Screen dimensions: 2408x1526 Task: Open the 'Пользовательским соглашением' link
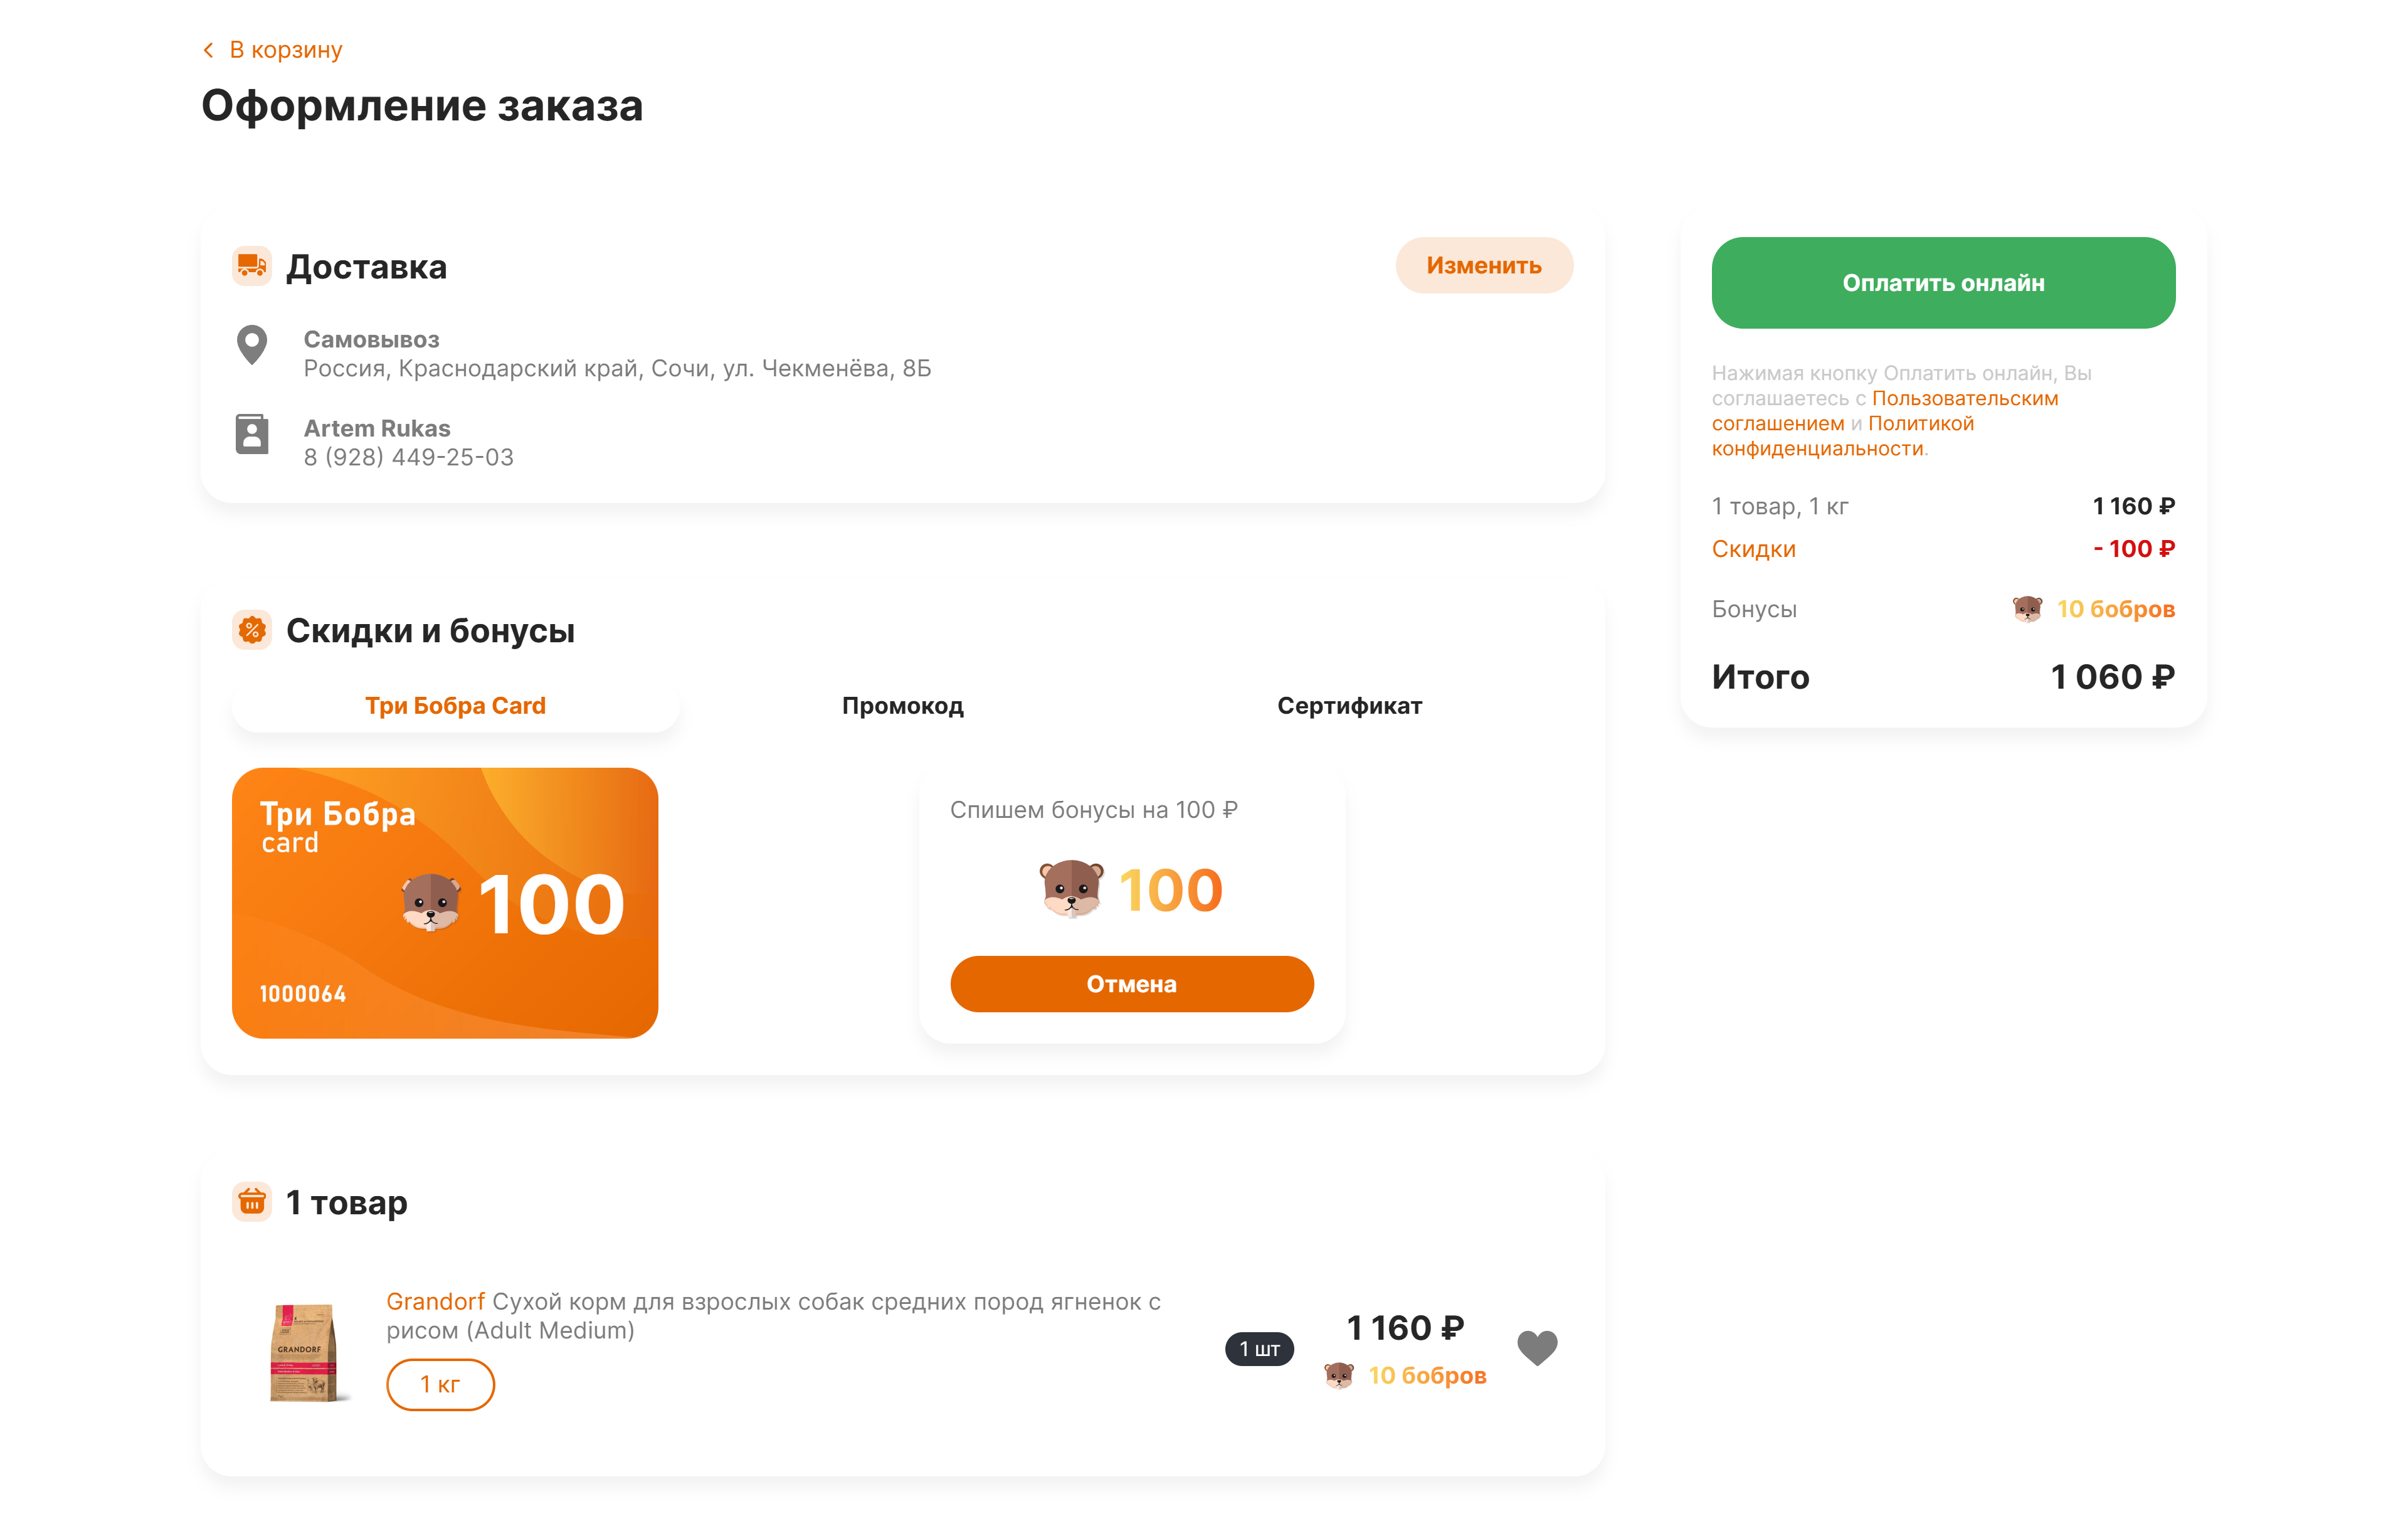[1964, 399]
